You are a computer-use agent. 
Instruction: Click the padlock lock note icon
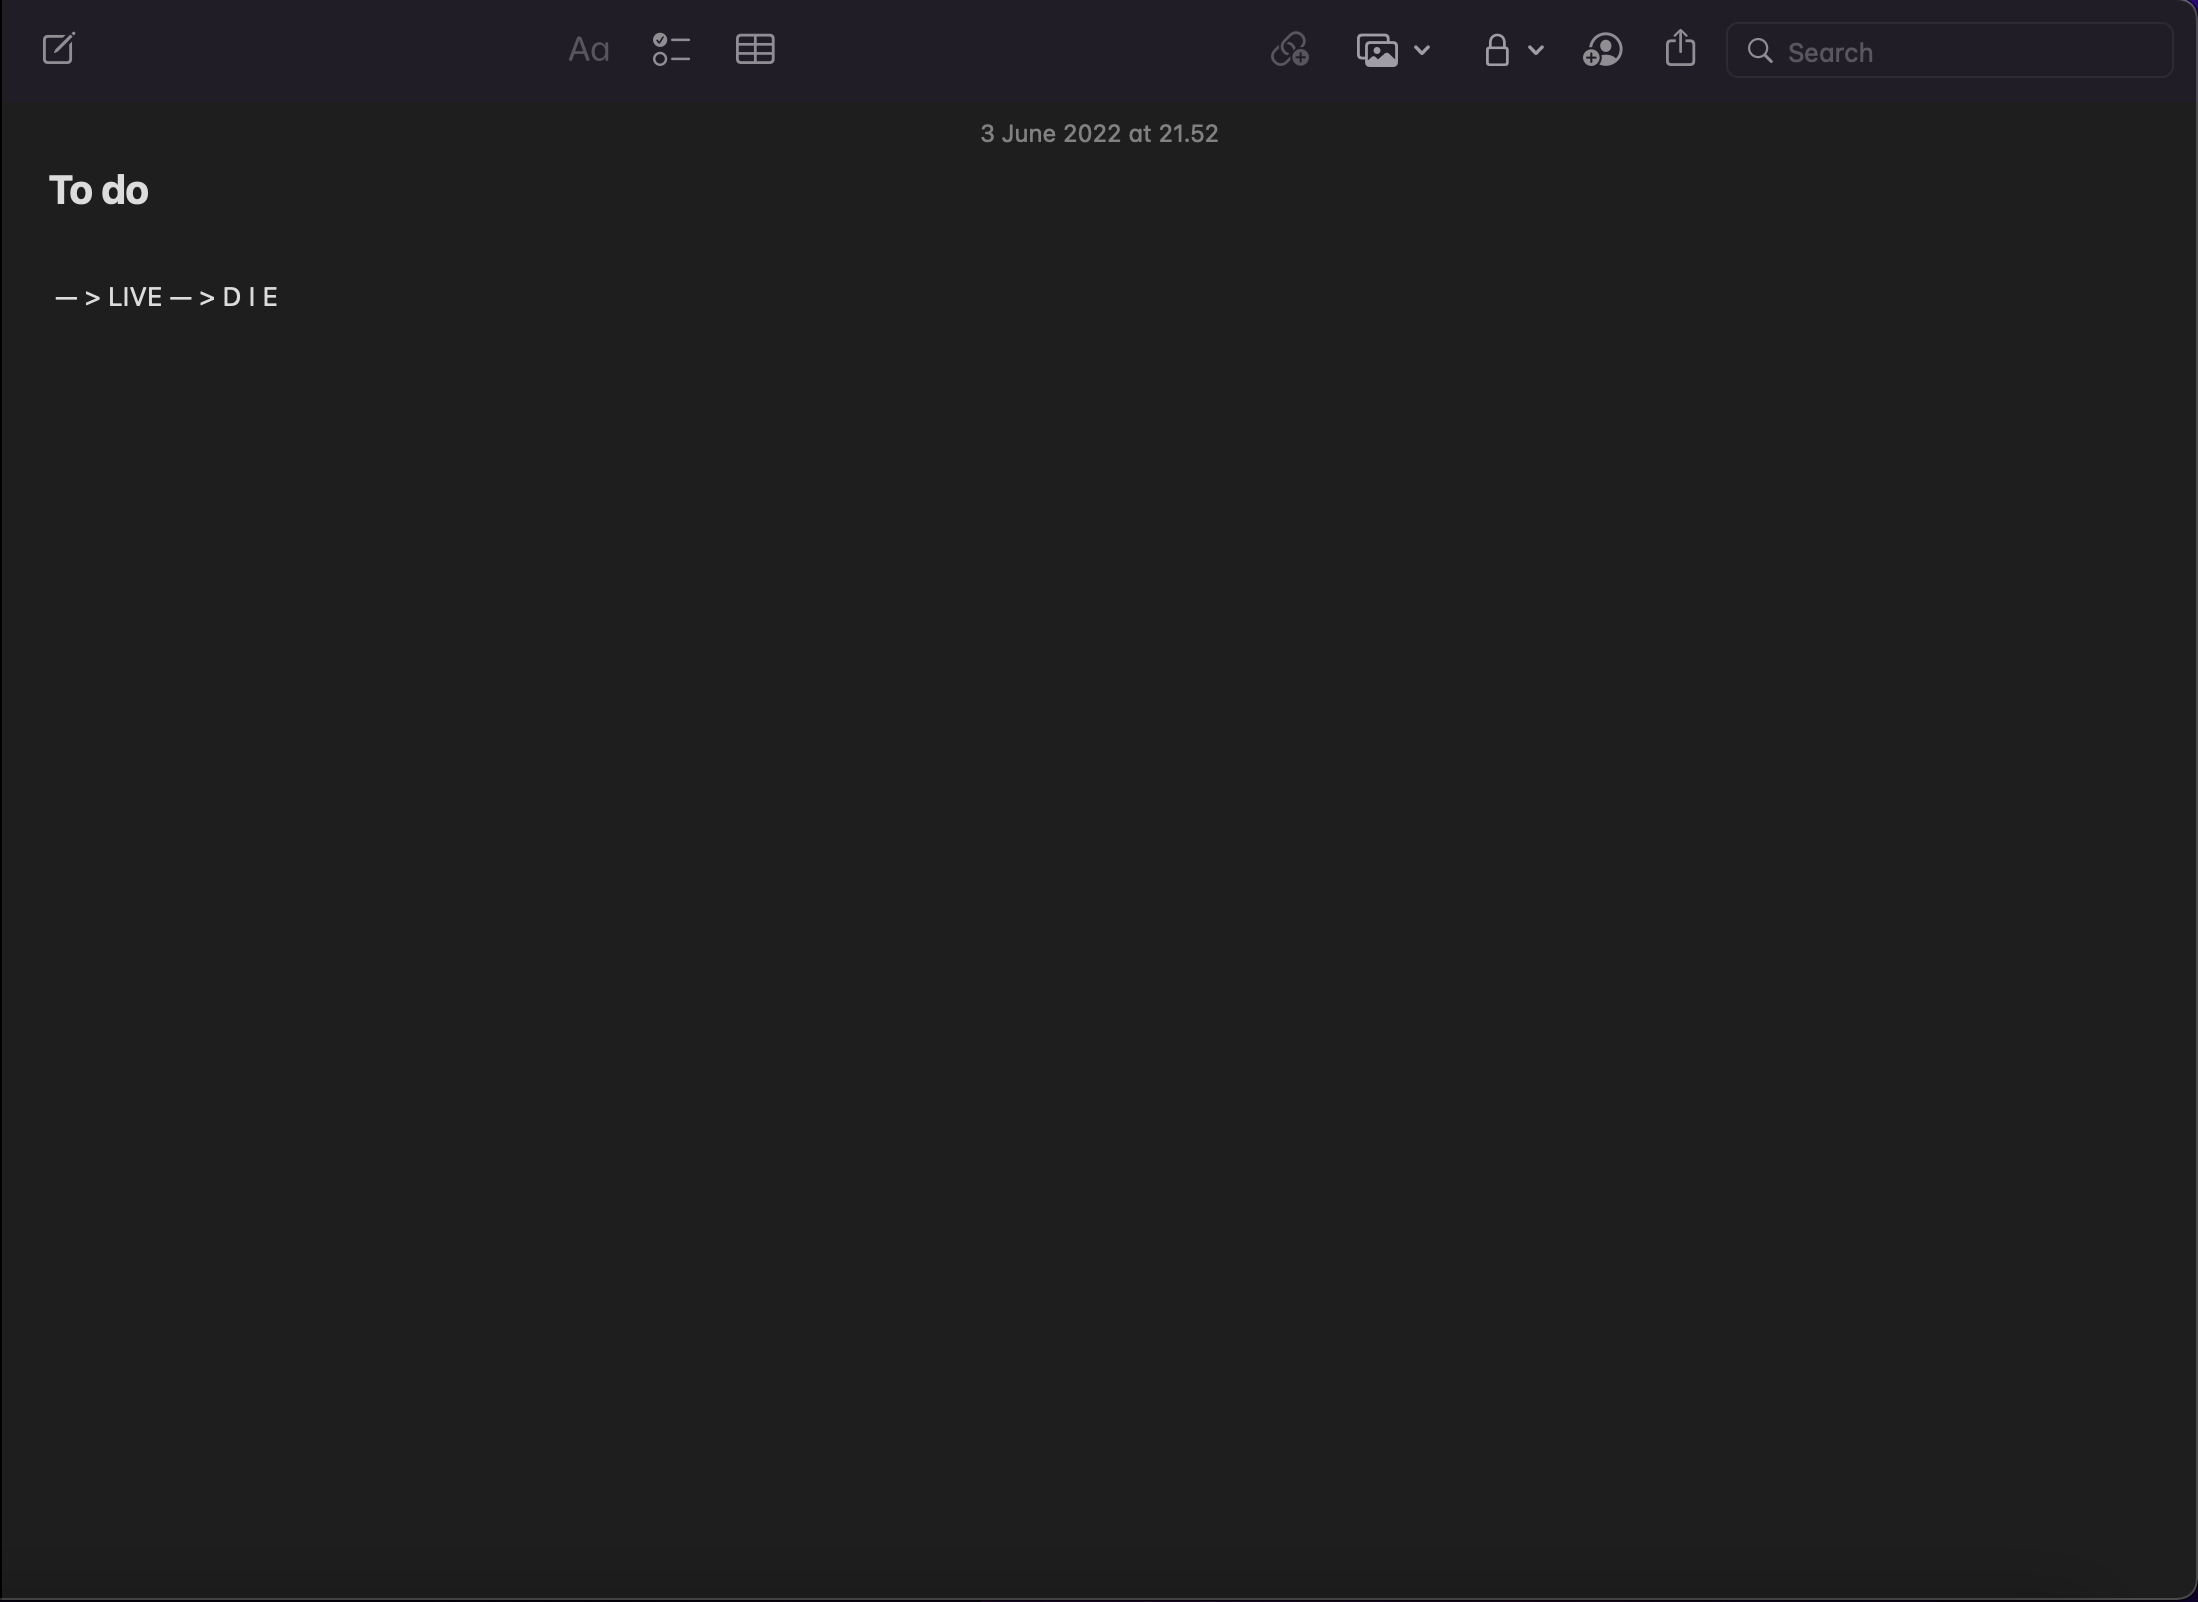(x=1496, y=50)
